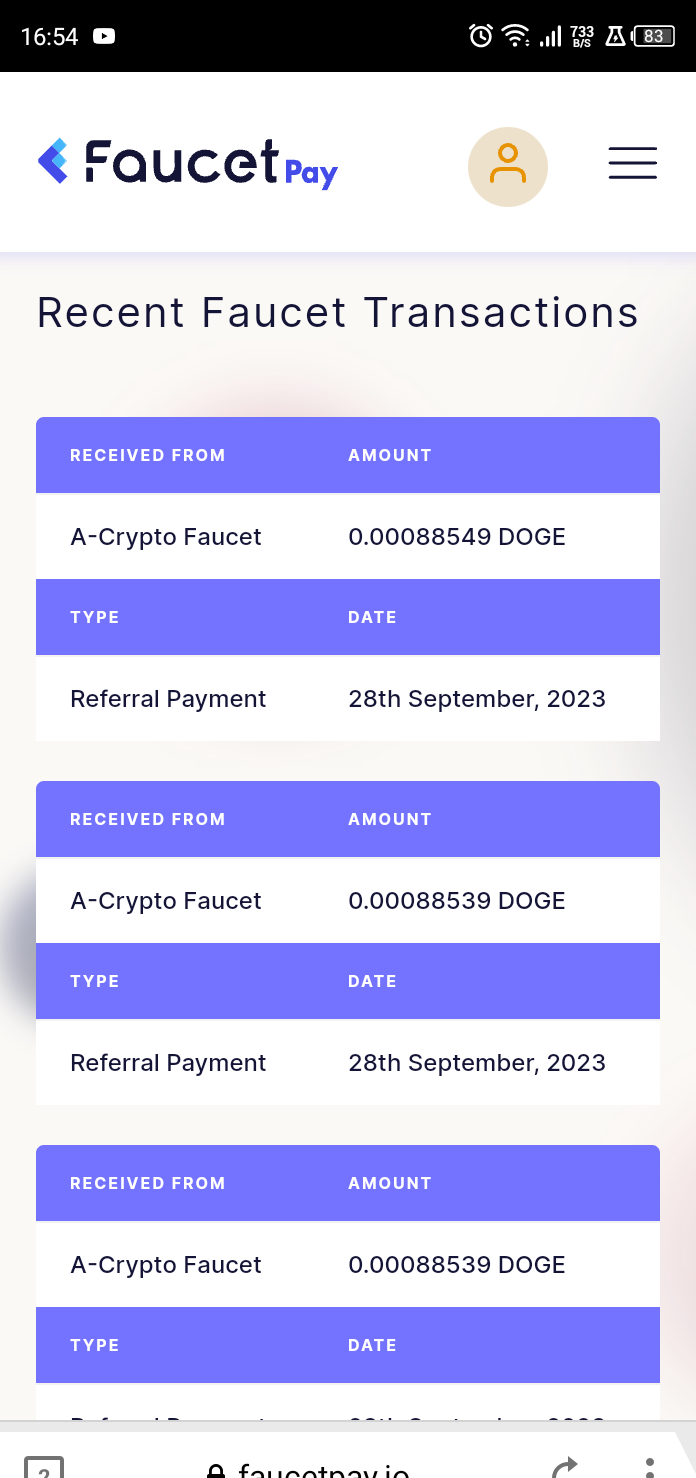Tap the Wi-Fi status icon
This screenshot has width=696, height=1478.
click(x=515, y=36)
